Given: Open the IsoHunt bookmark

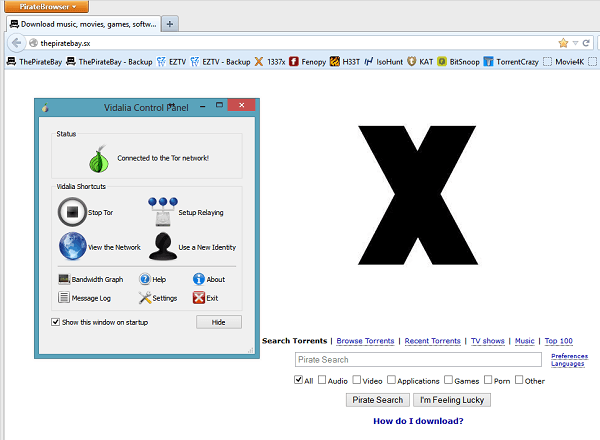Looking at the screenshot, I should coord(384,62).
